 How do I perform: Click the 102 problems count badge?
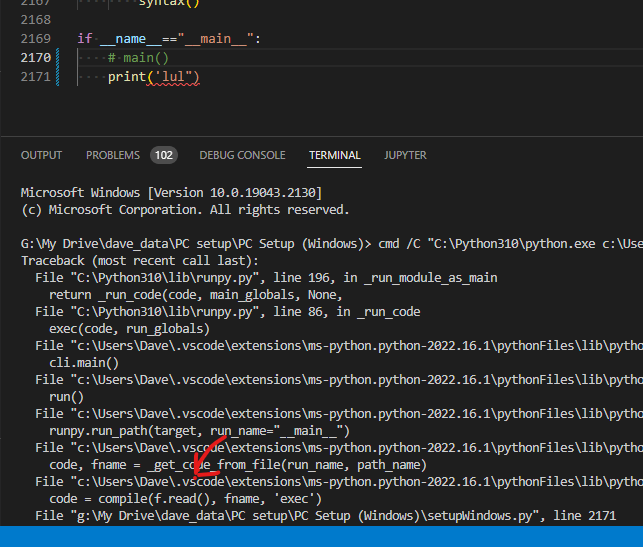coord(164,155)
